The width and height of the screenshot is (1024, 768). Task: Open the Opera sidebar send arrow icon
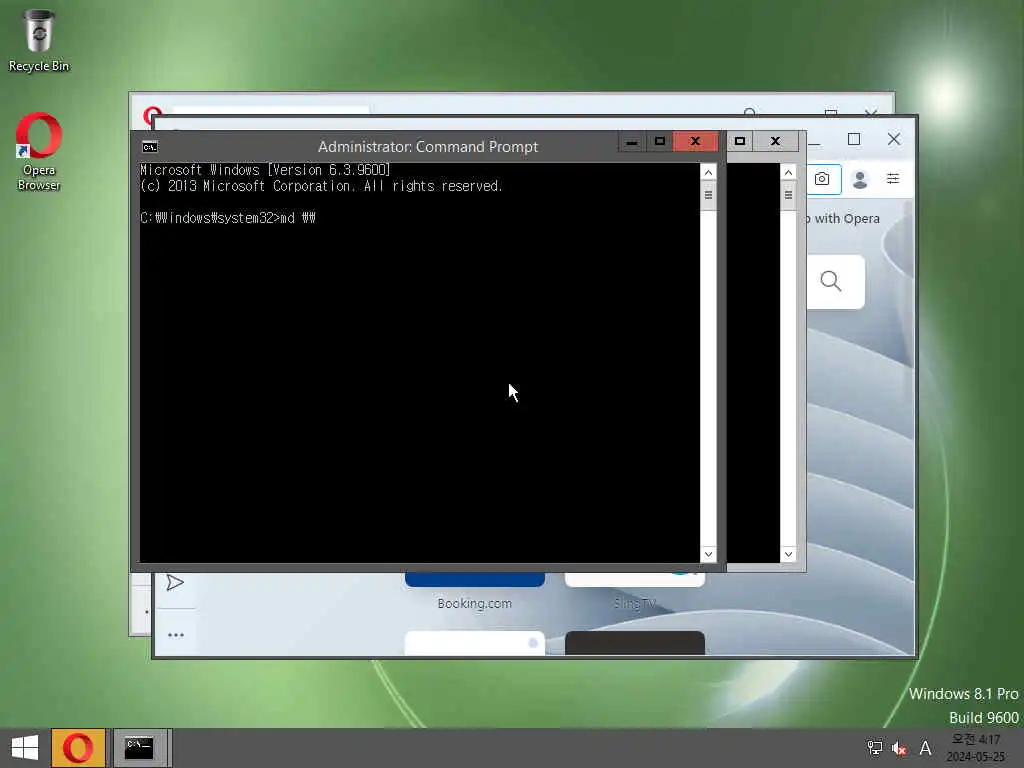click(174, 583)
